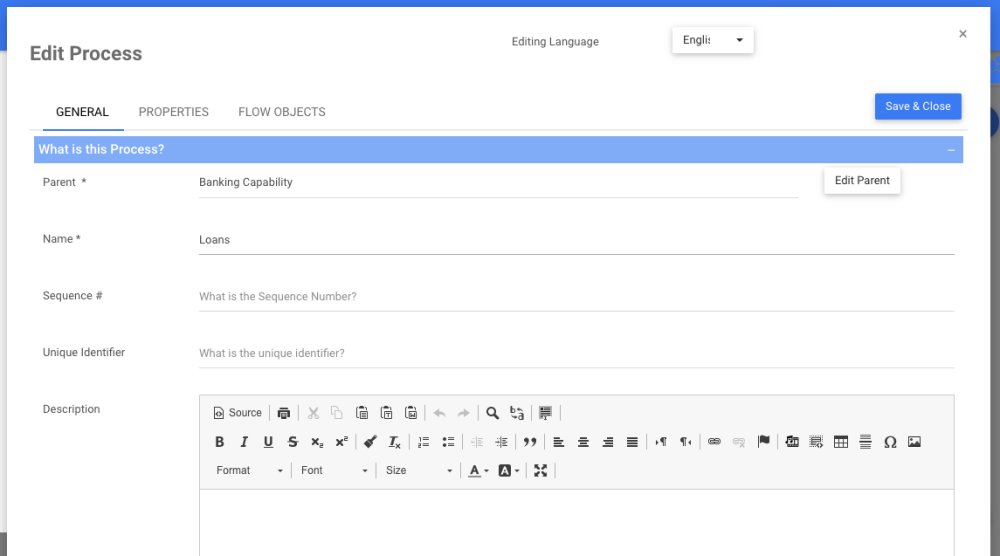Switch to the Flow Objects tab

point(282,112)
